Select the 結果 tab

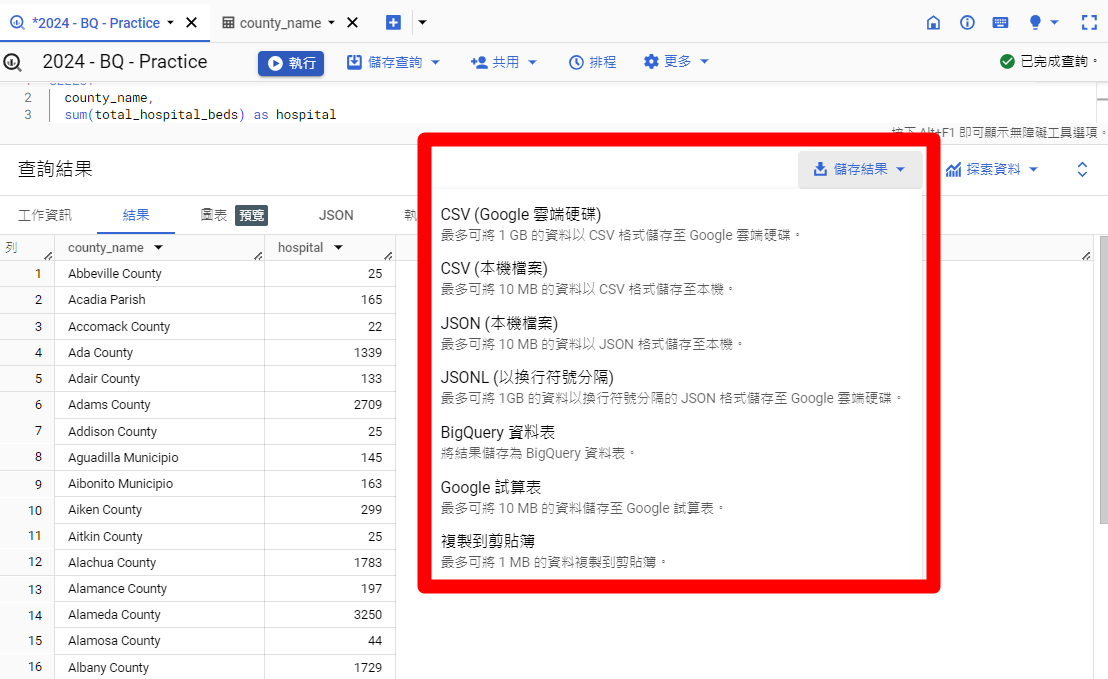136,215
